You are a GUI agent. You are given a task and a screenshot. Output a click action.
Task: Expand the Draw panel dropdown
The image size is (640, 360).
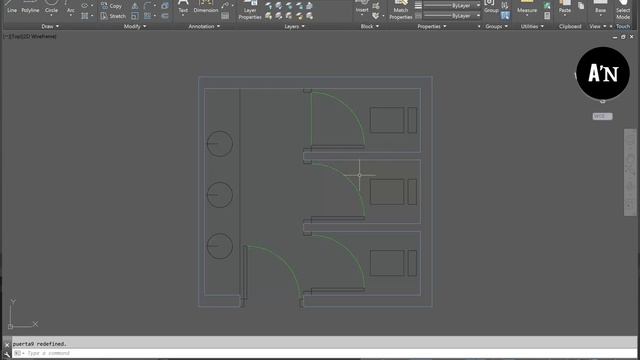[x=50, y=27]
